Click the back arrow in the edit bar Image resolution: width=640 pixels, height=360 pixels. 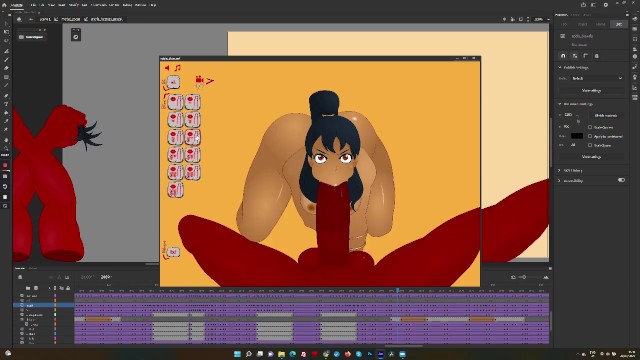click(x=31, y=19)
